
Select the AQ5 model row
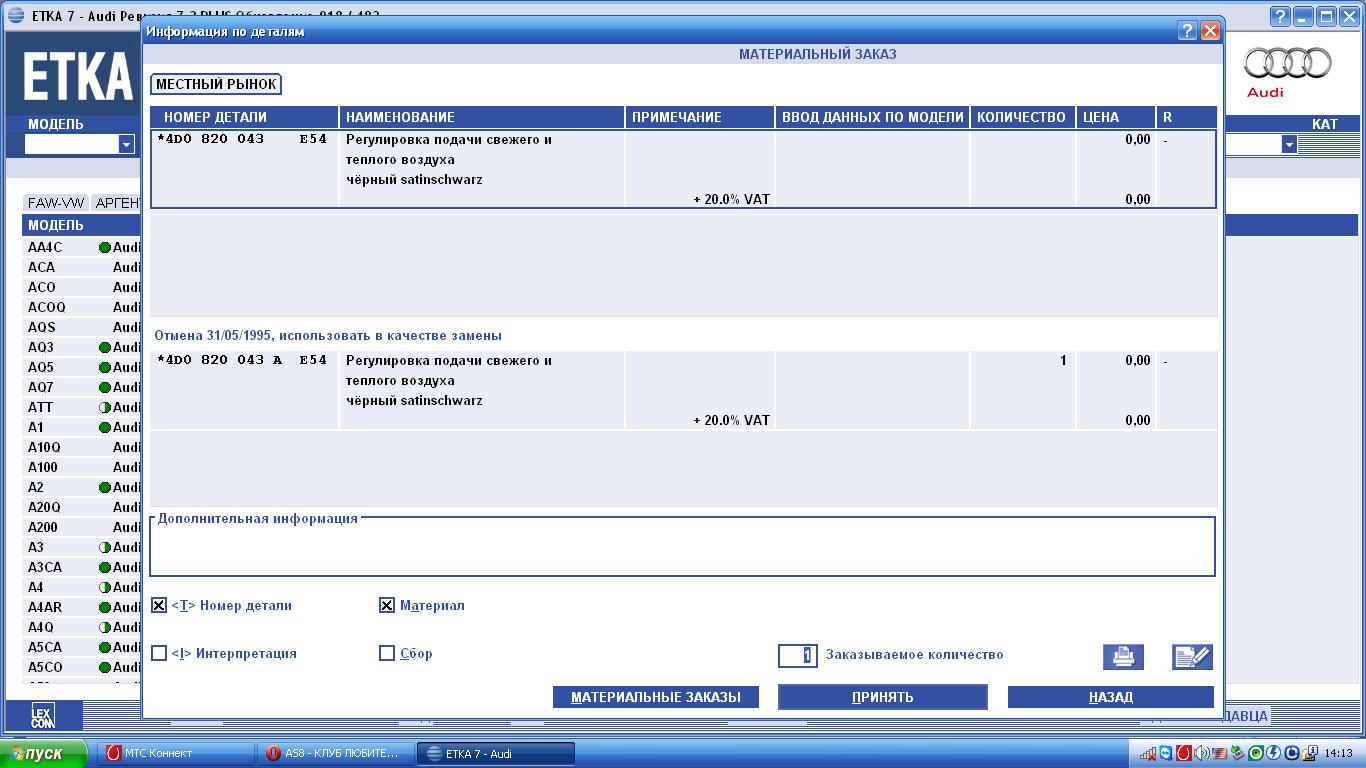click(x=82, y=367)
